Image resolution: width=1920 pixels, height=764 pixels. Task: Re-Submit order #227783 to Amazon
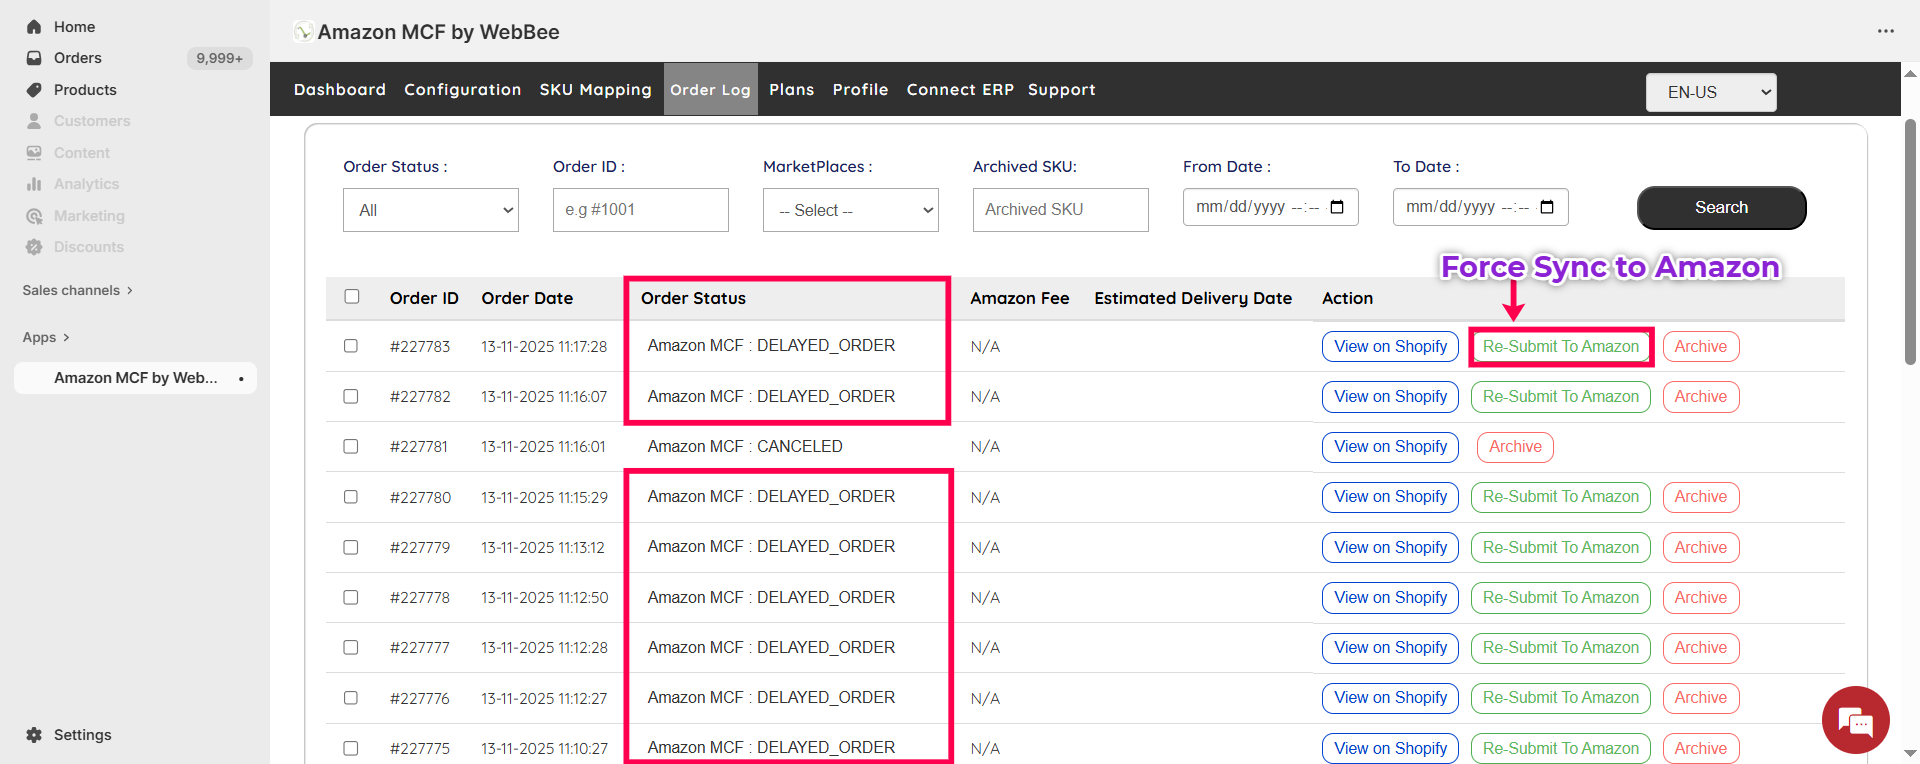pyautogui.click(x=1560, y=347)
